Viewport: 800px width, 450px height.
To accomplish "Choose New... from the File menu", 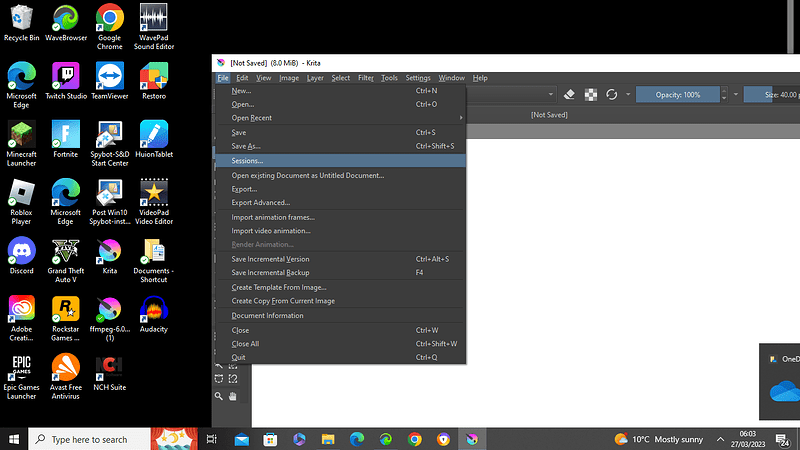I will pos(340,91).
